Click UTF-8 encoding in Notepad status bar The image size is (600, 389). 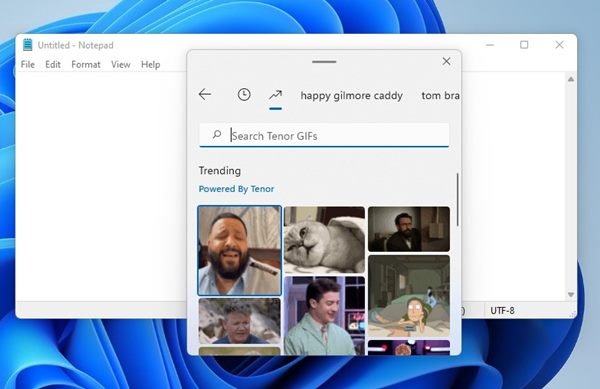point(502,311)
